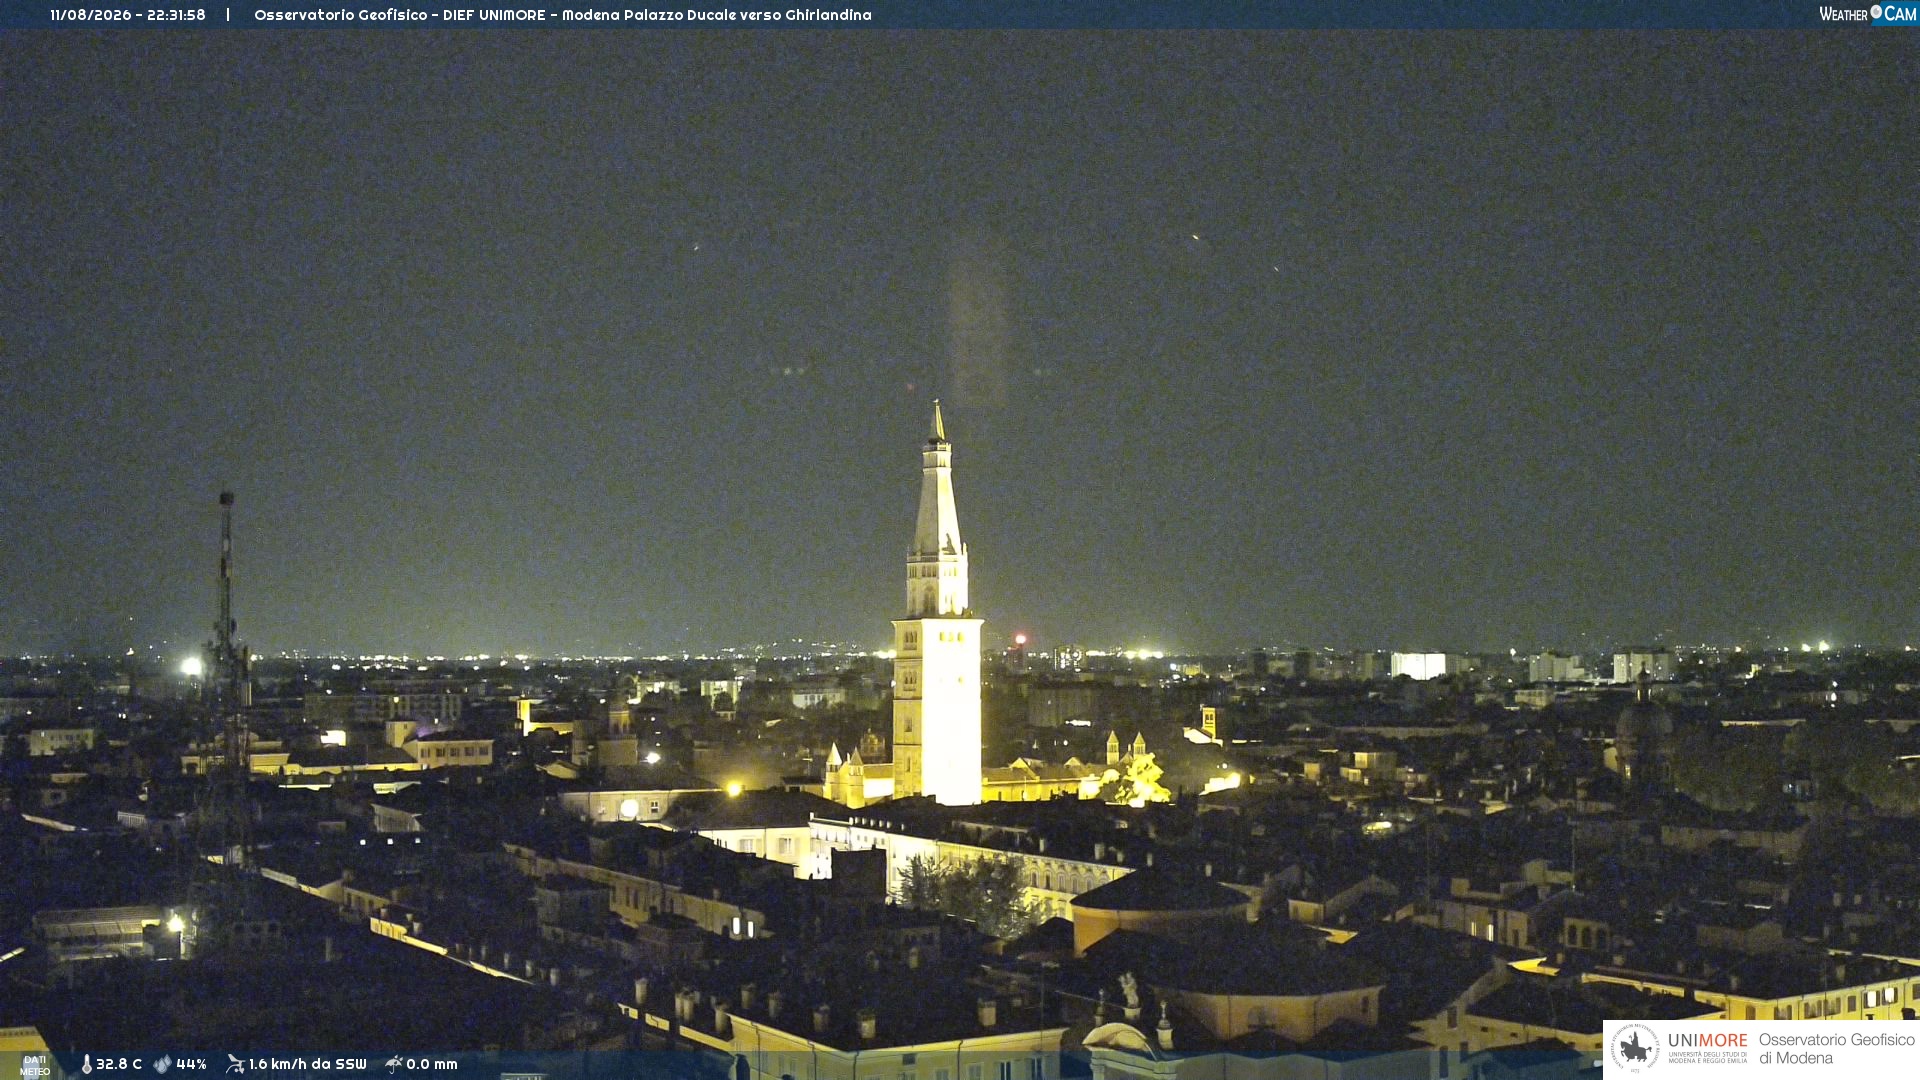The image size is (1920, 1080).
Task: Click the DATI METEO label
Action: (35, 1066)
